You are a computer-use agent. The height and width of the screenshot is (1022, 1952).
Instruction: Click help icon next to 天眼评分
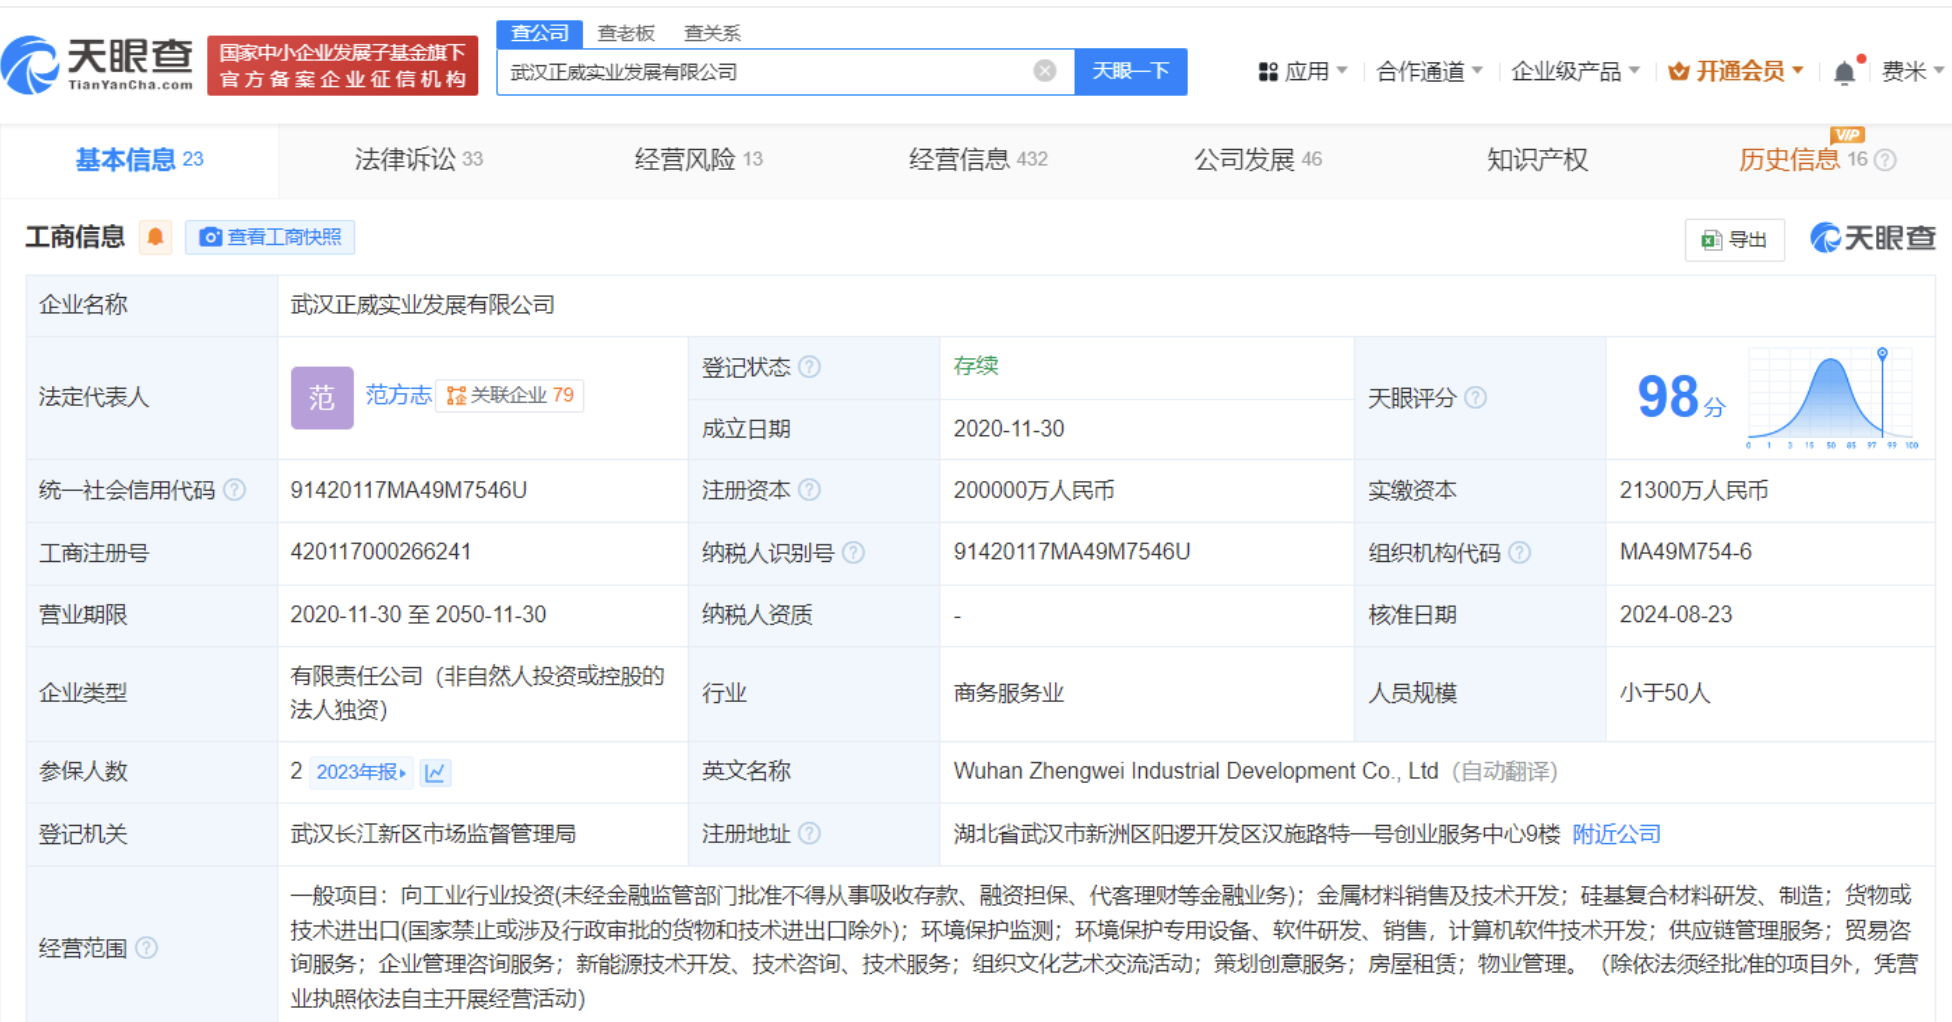click(1475, 398)
